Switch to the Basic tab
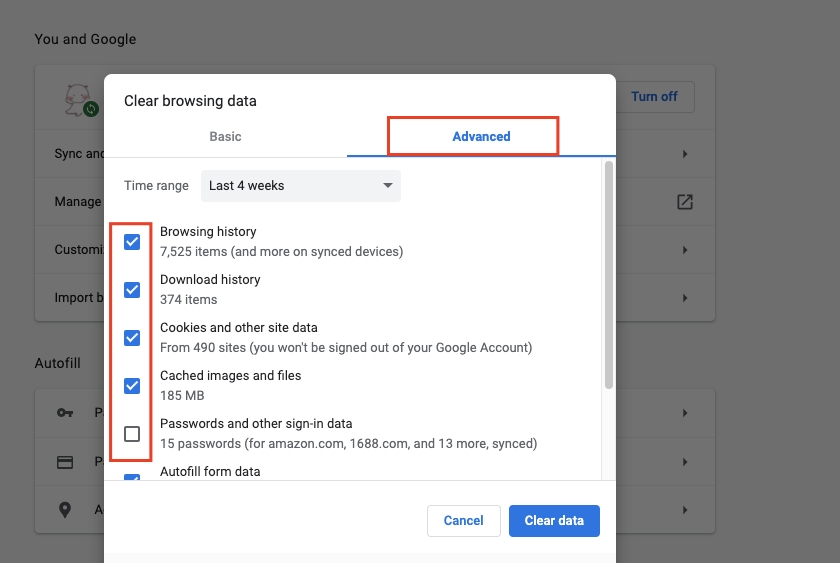Image resolution: width=840 pixels, height=563 pixels. pos(225,137)
